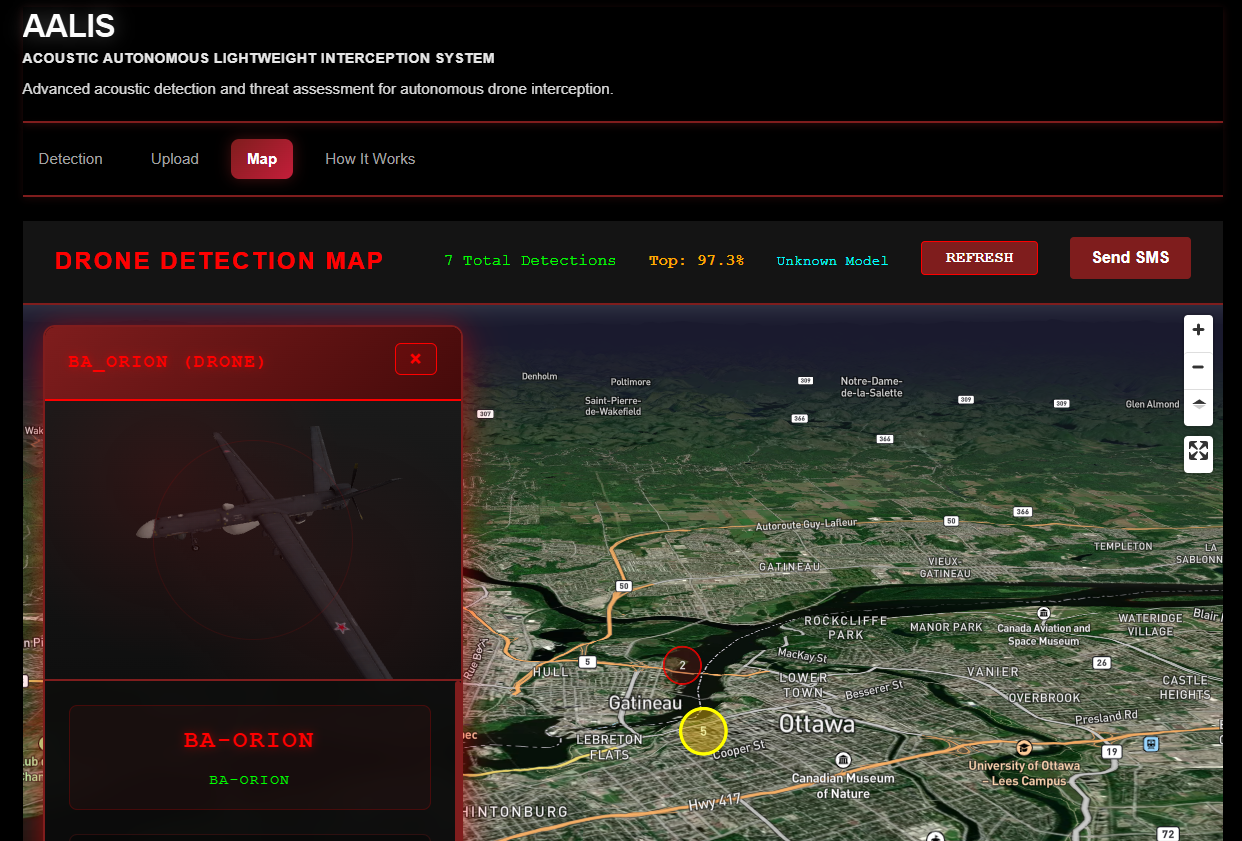
Task: Click the 'CASTLE HEIGHTS' map label
Action: click(1185, 687)
